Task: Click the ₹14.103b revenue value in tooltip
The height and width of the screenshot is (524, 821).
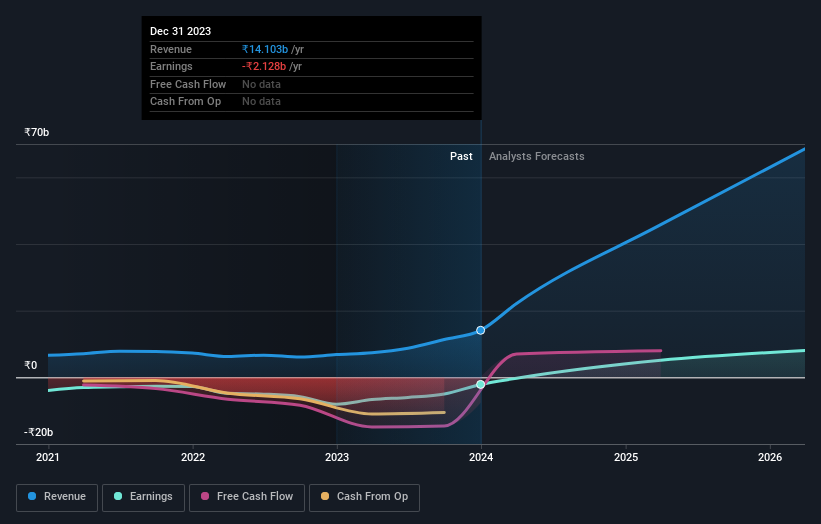Action: click(265, 49)
